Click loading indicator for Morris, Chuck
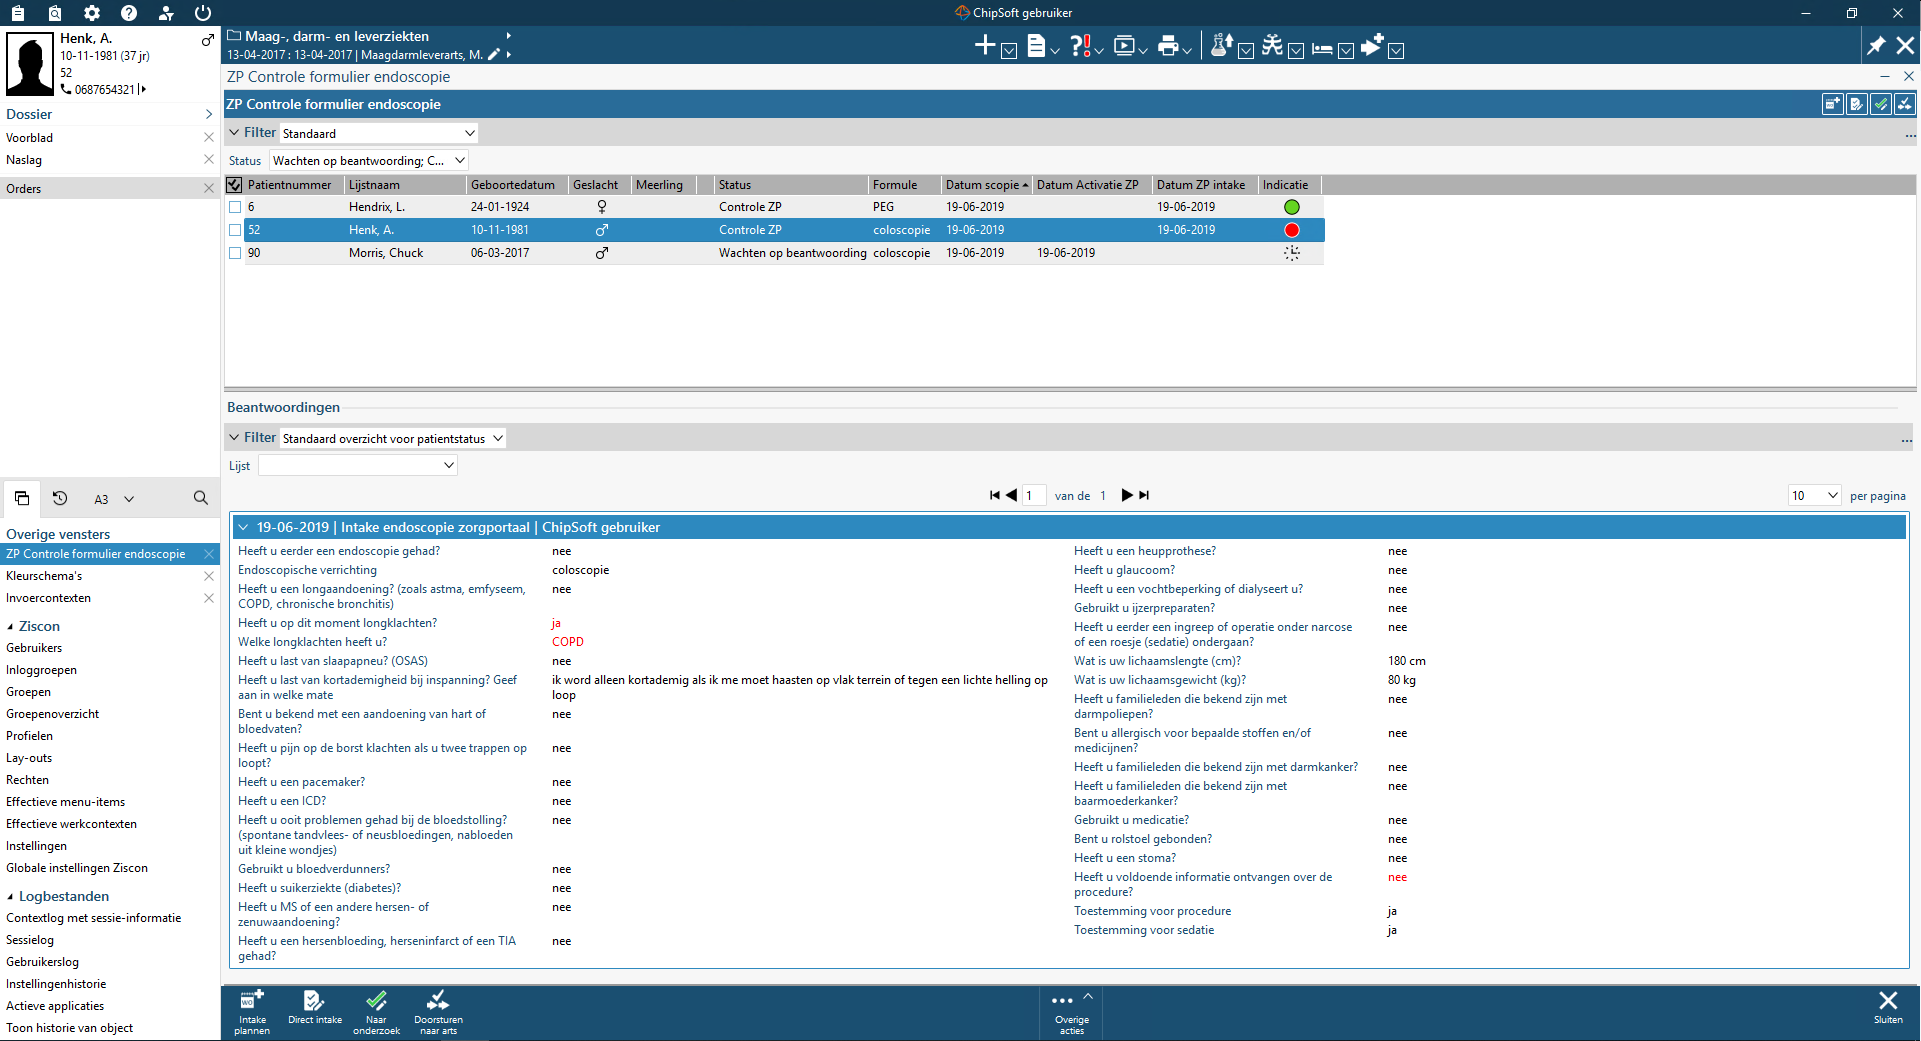1921x1041 pixels. [x=1292, y=253]
